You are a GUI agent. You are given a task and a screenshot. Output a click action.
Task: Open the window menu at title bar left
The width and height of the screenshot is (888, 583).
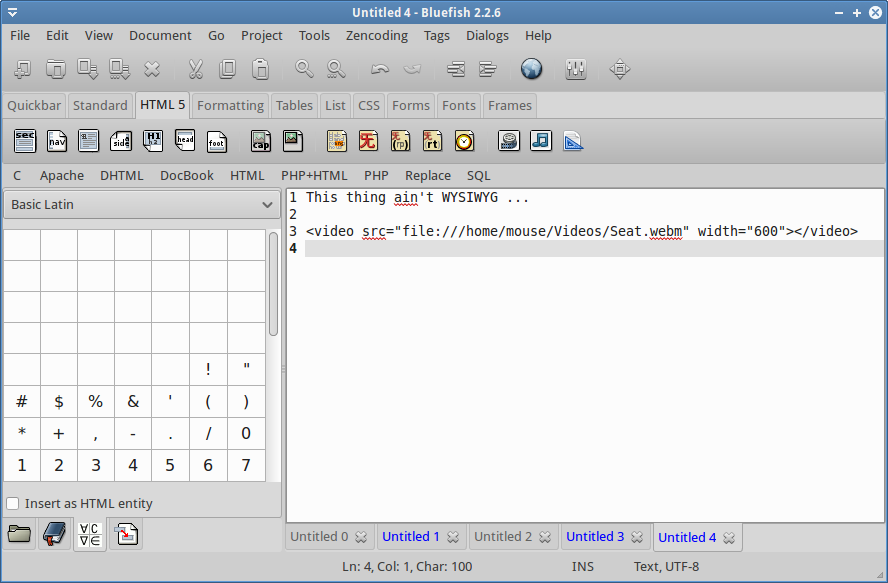tap(12, 12)
